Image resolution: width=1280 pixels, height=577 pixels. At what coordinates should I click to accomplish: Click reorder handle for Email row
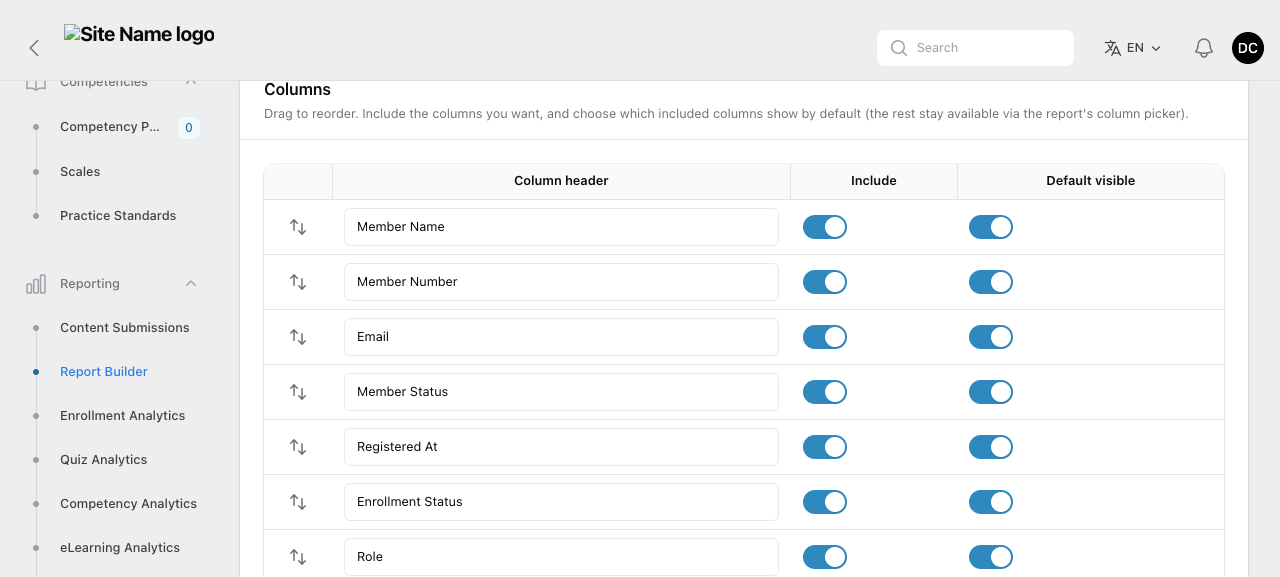pyautogui.click(x=298, y=337)
